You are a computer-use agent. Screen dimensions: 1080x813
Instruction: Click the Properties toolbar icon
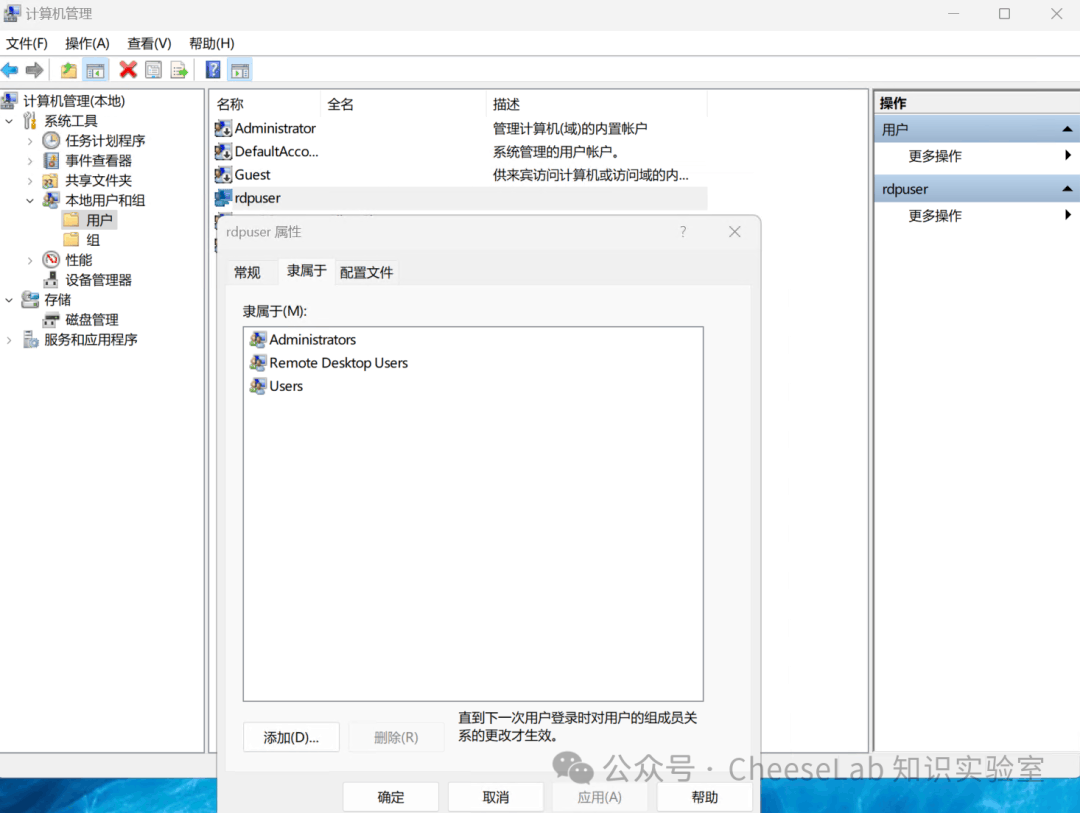click(x=154, y=70)
